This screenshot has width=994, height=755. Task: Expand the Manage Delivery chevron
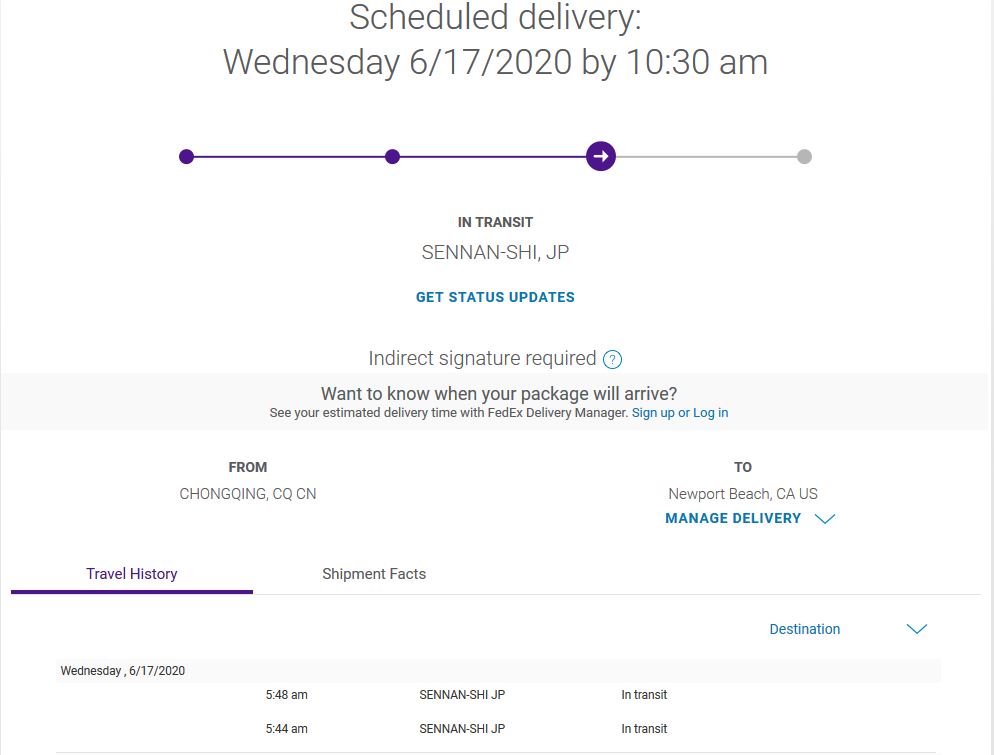pos(825,519)
